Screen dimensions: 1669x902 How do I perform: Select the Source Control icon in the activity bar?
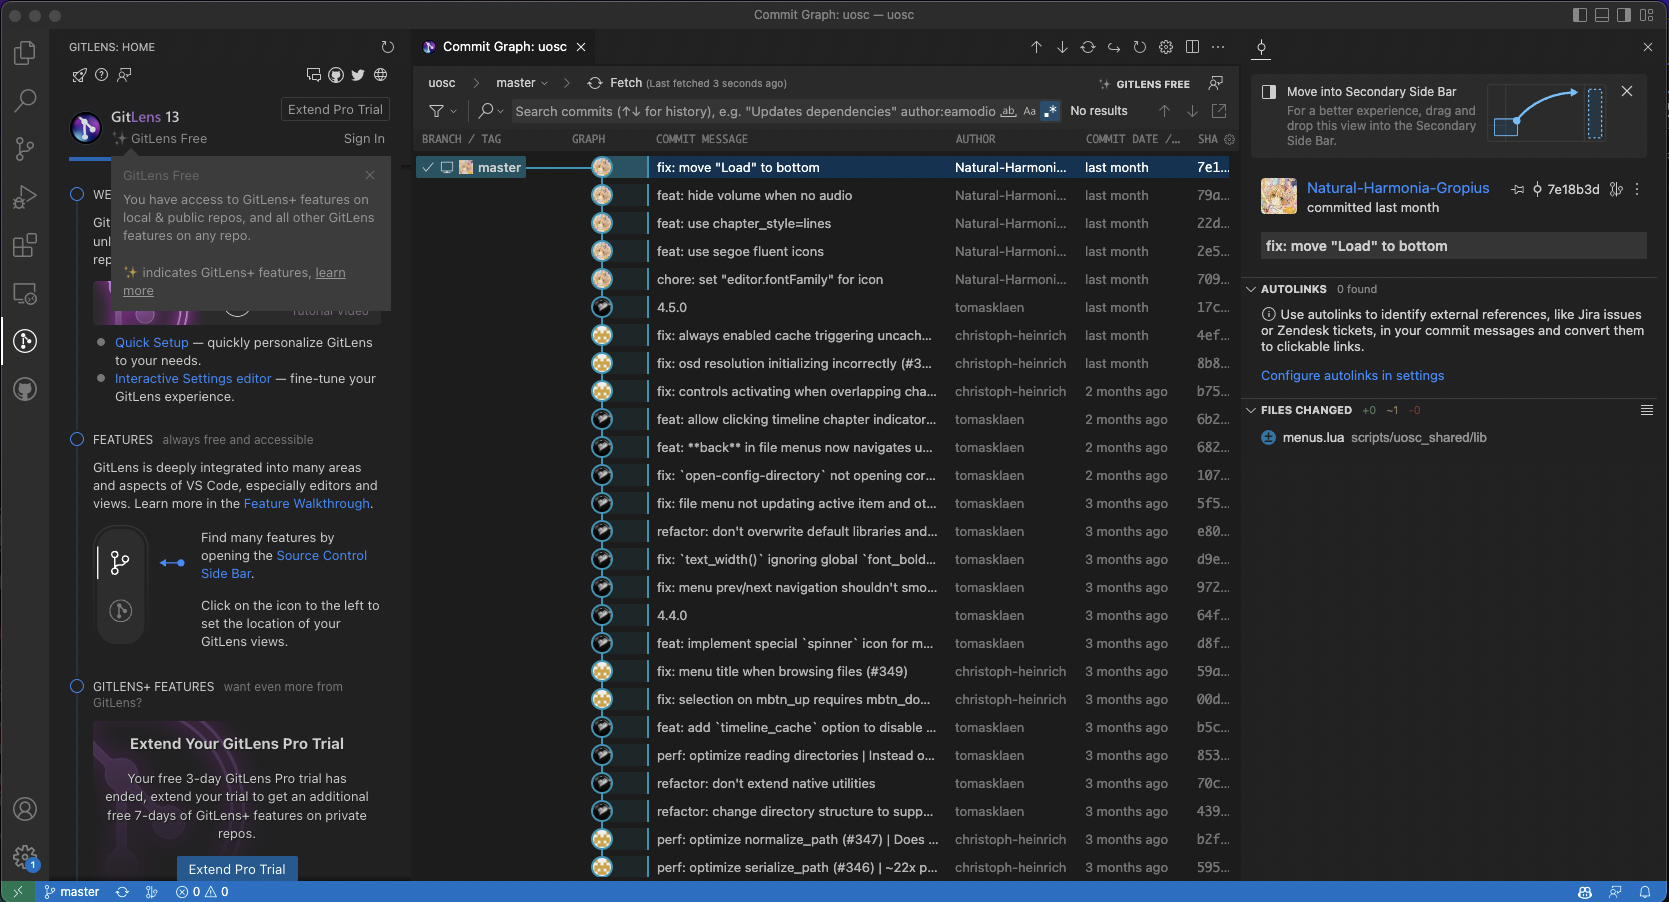[x=25, y=148]
